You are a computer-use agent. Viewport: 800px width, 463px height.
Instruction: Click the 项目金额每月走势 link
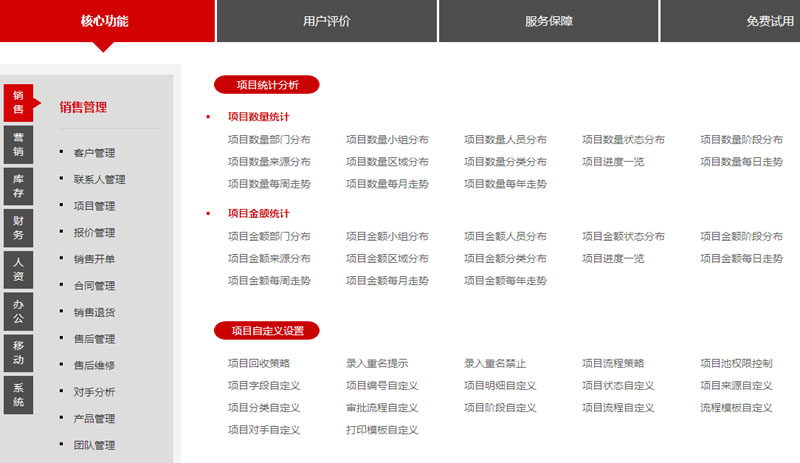point(387,281)
